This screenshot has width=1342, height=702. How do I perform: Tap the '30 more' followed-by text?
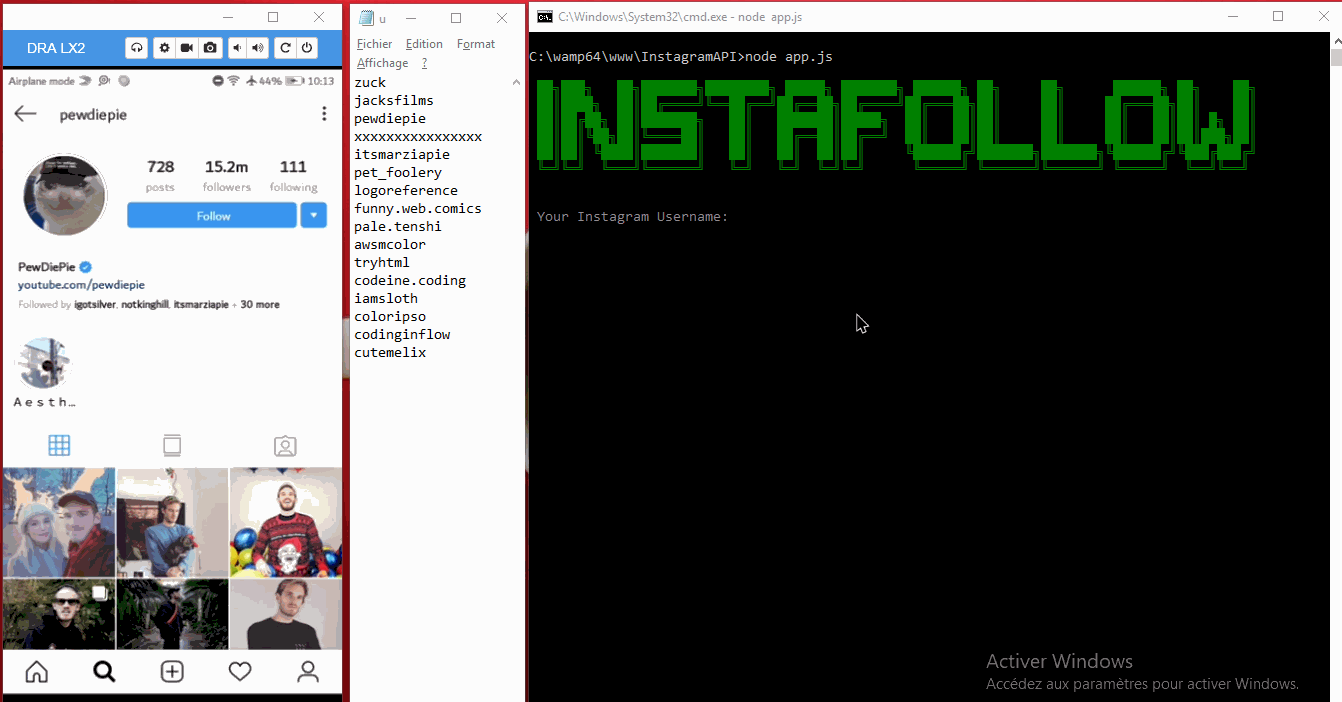260,304
